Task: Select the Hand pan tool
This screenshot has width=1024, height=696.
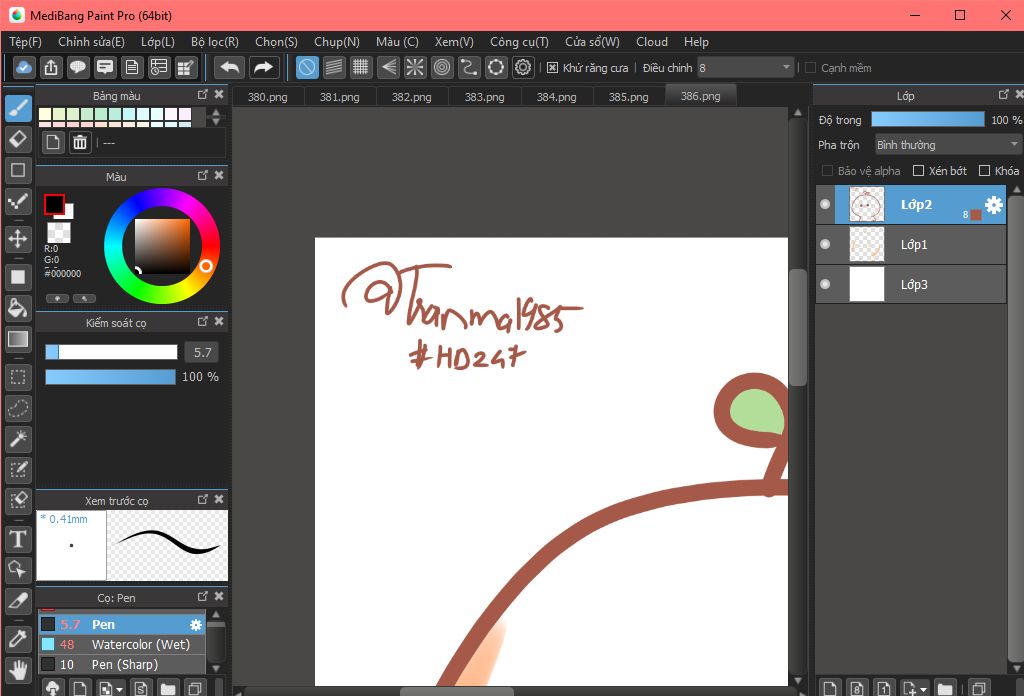Action: (18, 669)
